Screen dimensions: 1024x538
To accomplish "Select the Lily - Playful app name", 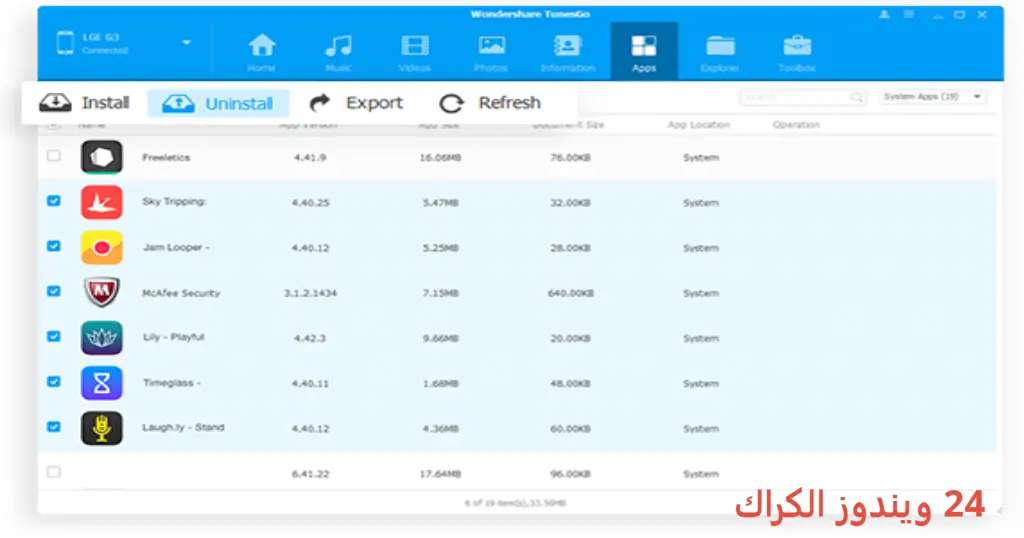I will [x=174, y=337].
